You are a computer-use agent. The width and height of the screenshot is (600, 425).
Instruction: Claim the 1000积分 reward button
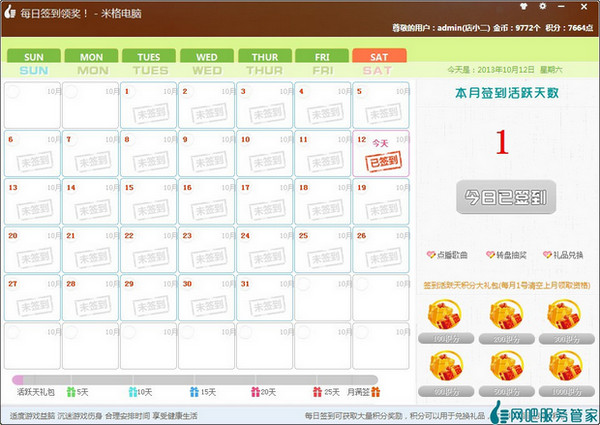[x=566, y=391]
